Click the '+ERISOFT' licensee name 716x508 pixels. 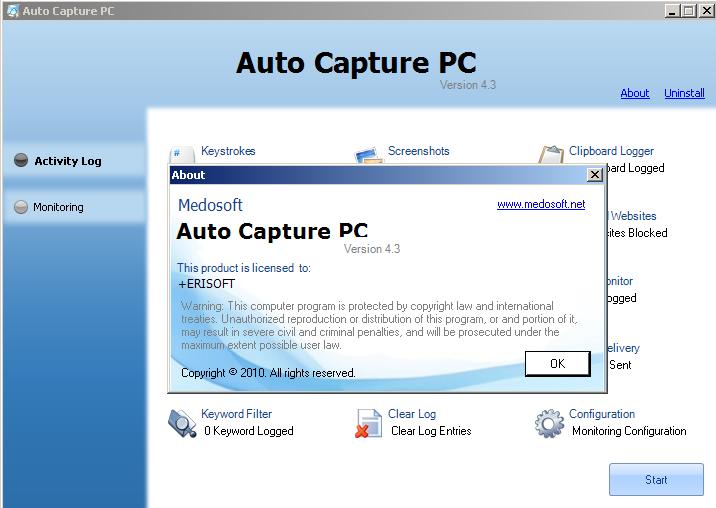pyautogui.click(x=206, y=284)
